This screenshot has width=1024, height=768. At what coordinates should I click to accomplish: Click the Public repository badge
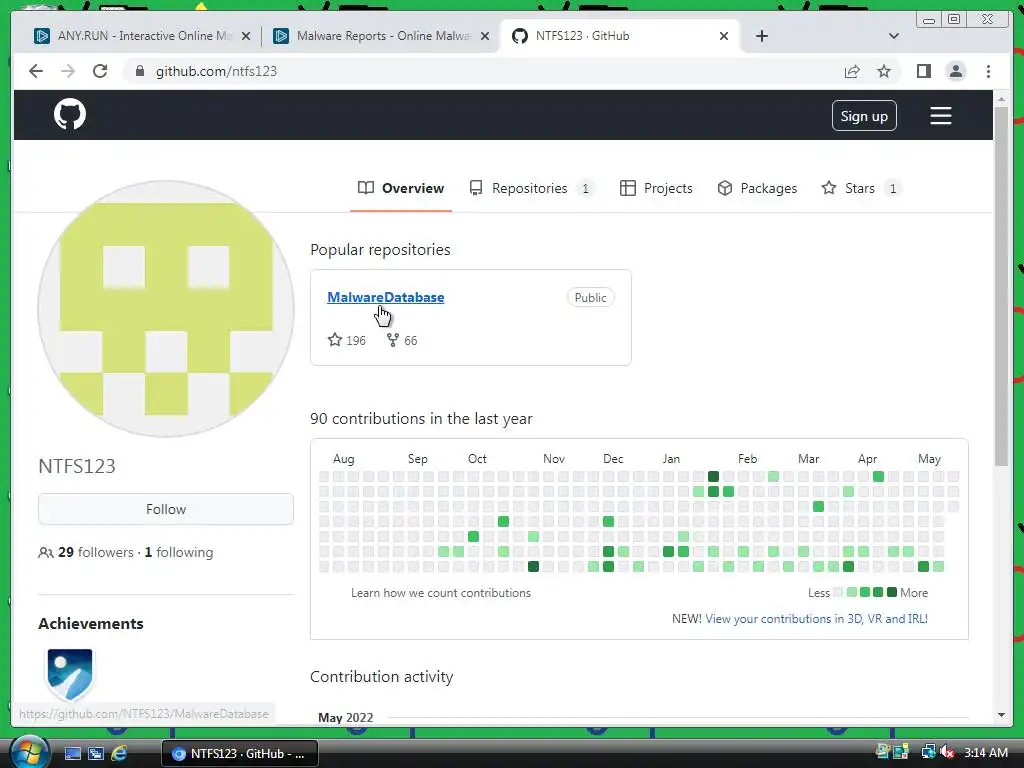coord(590,297)
